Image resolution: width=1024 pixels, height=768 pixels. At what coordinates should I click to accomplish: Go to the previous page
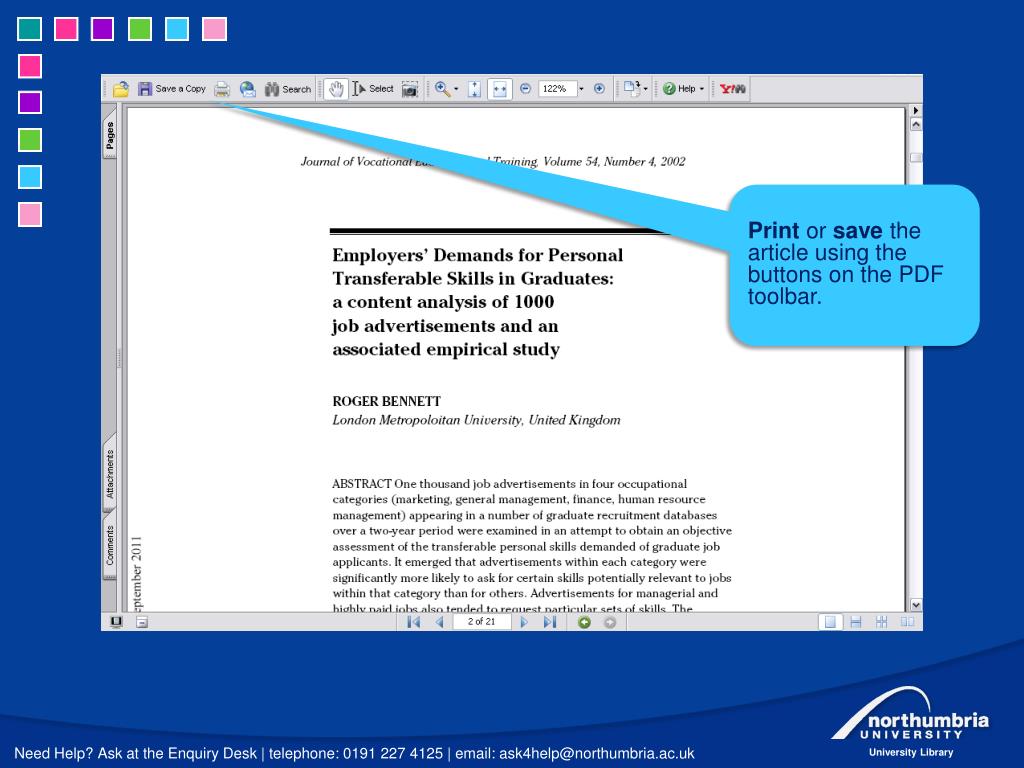click(x=440, y=622)
